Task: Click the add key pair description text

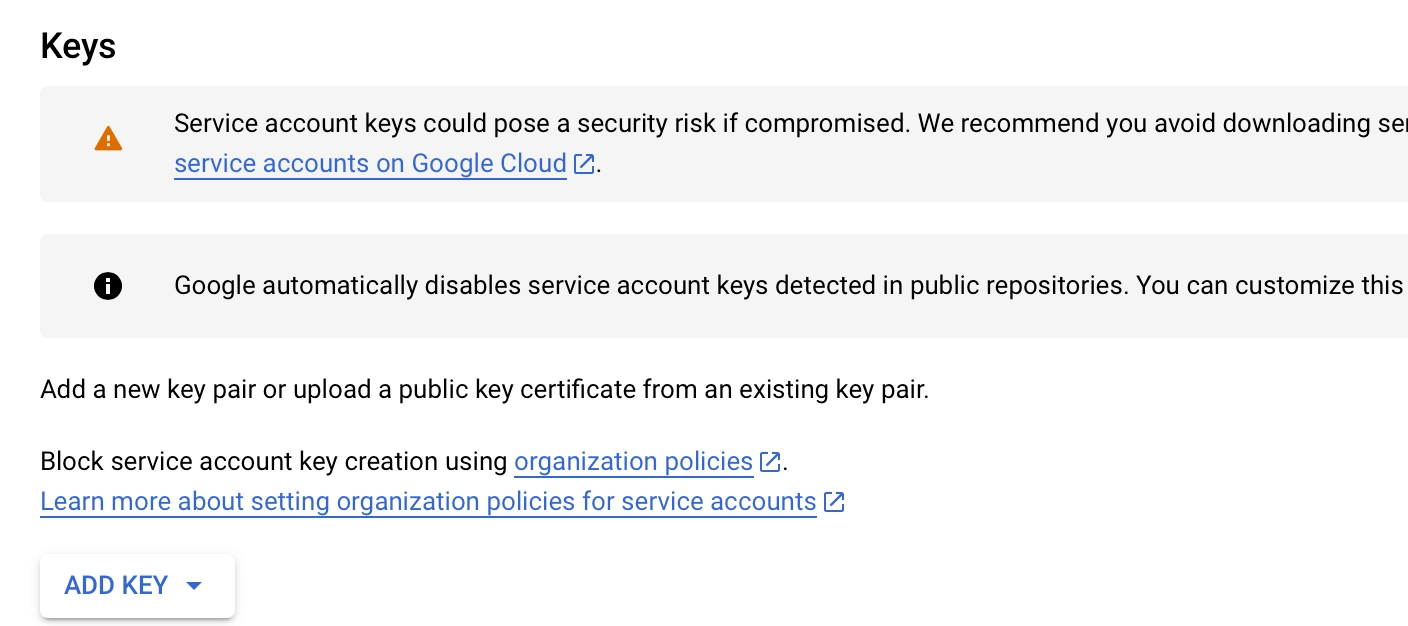Action: pyautogui.click(x=483, y=389)
